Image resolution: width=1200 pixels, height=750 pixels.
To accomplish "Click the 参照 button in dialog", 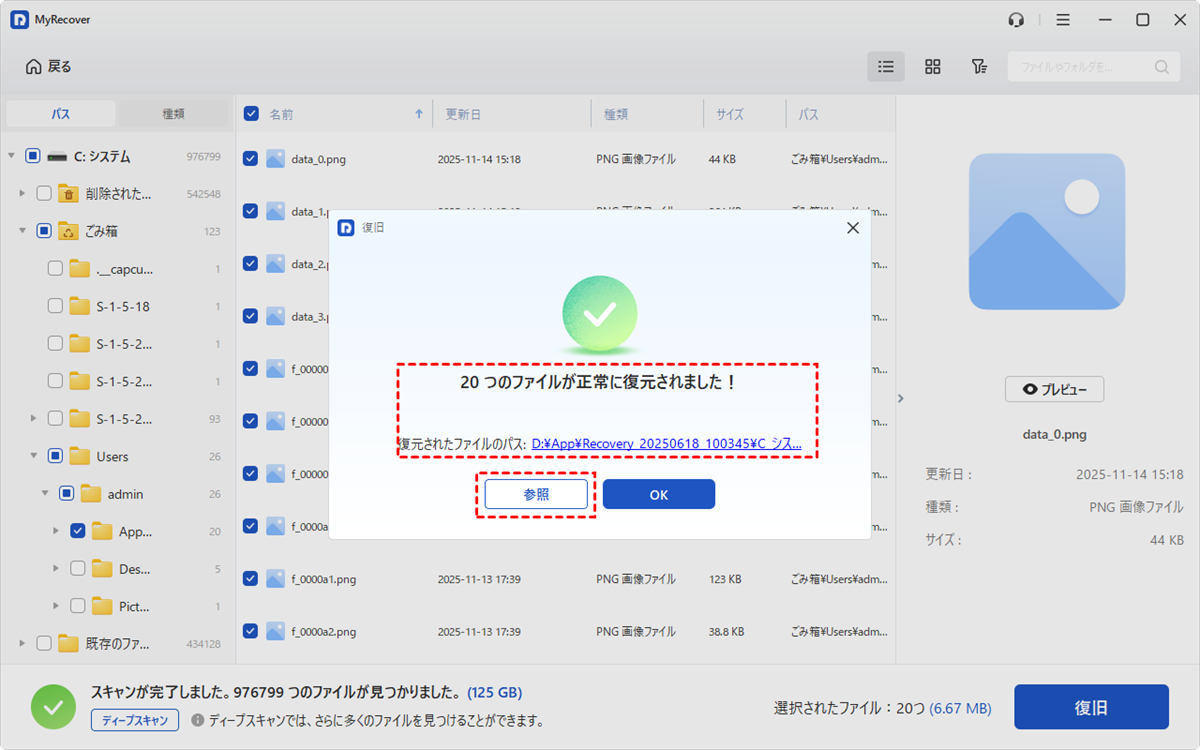I will pyautogui.click(x=536, y=495).
